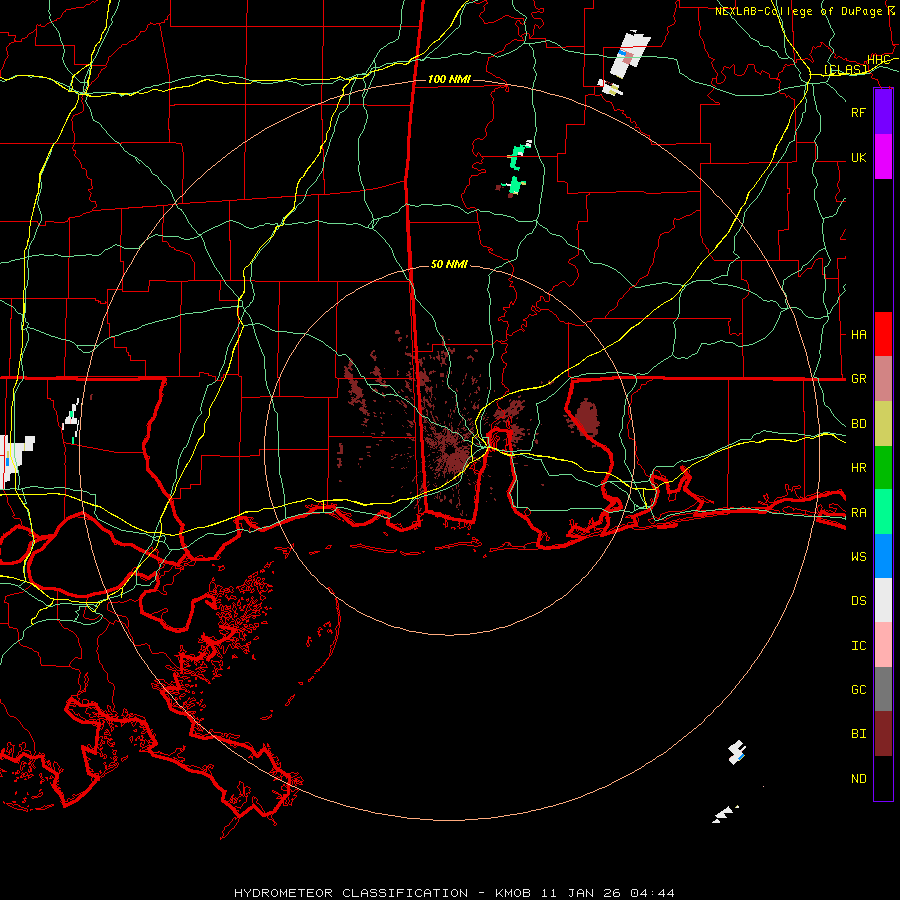The width and height of the screenshot is (900, 900).
Task: Click the gray GC legend swatch
Action: [883, 689]
